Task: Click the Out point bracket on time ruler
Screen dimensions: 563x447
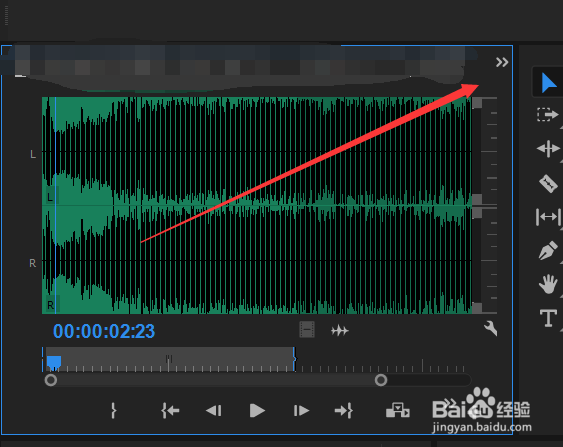Action: click(x=294, y=359)
